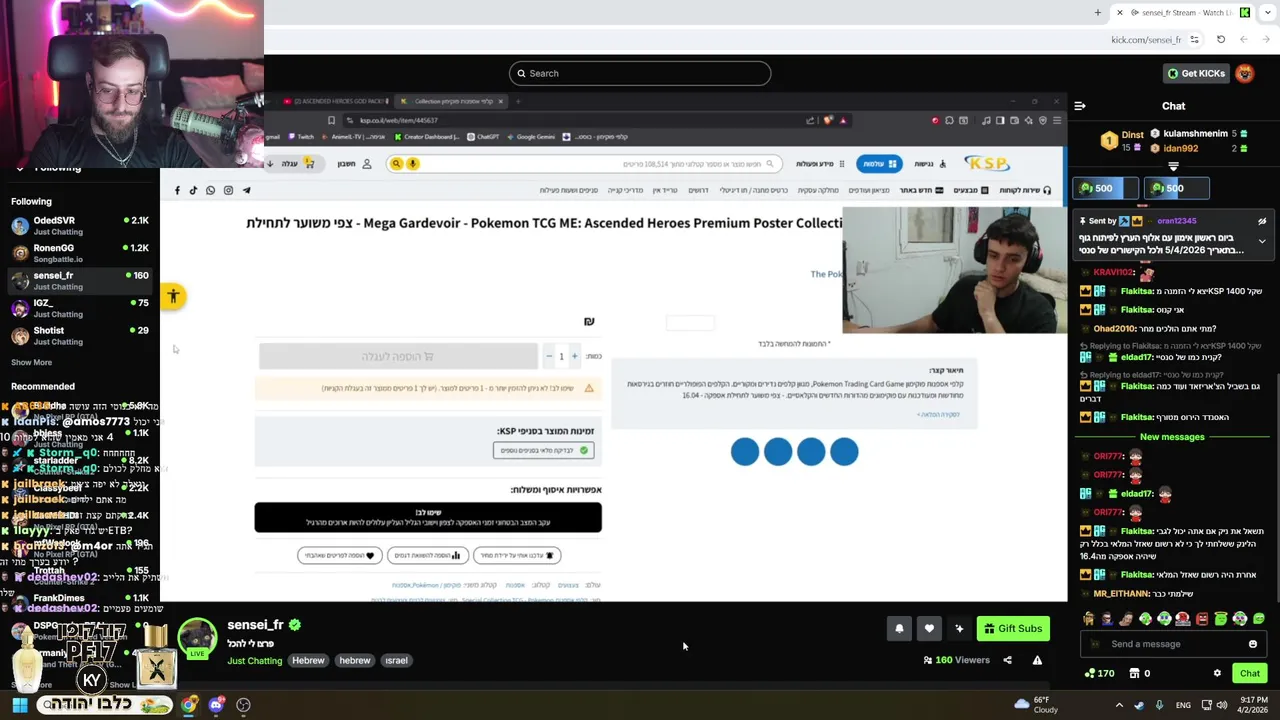Screen dimensions: 1280x720
Task: Click the verified badge next to sensei_fr
Action: click(x=295, y=625)
